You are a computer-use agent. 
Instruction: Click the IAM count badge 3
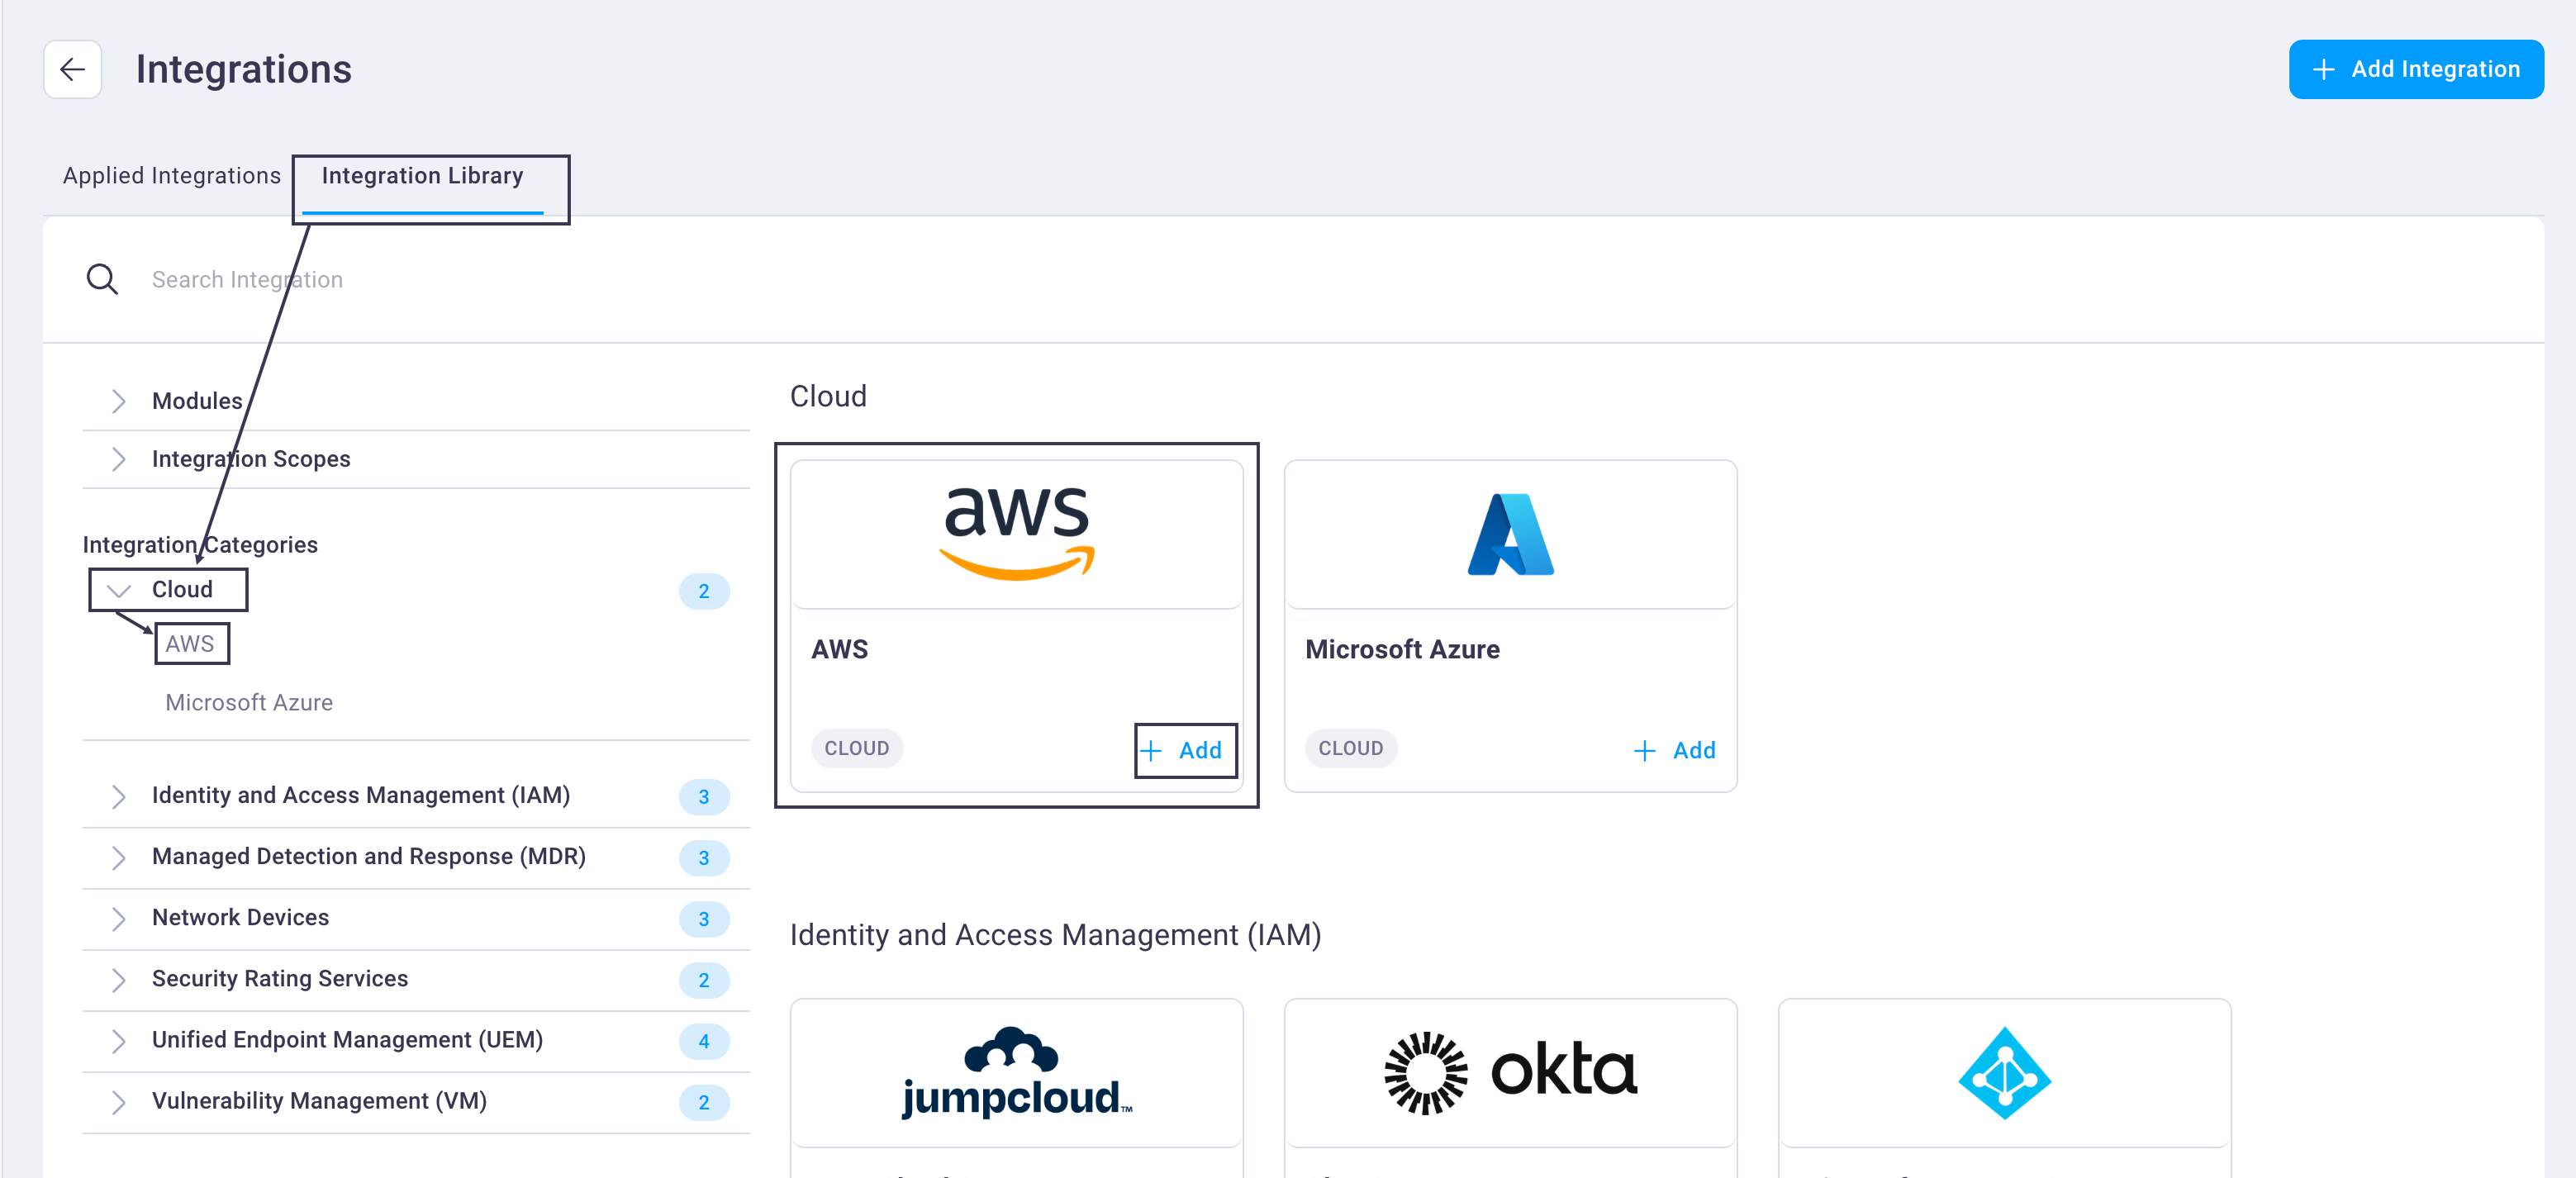[x=704, y=797]
